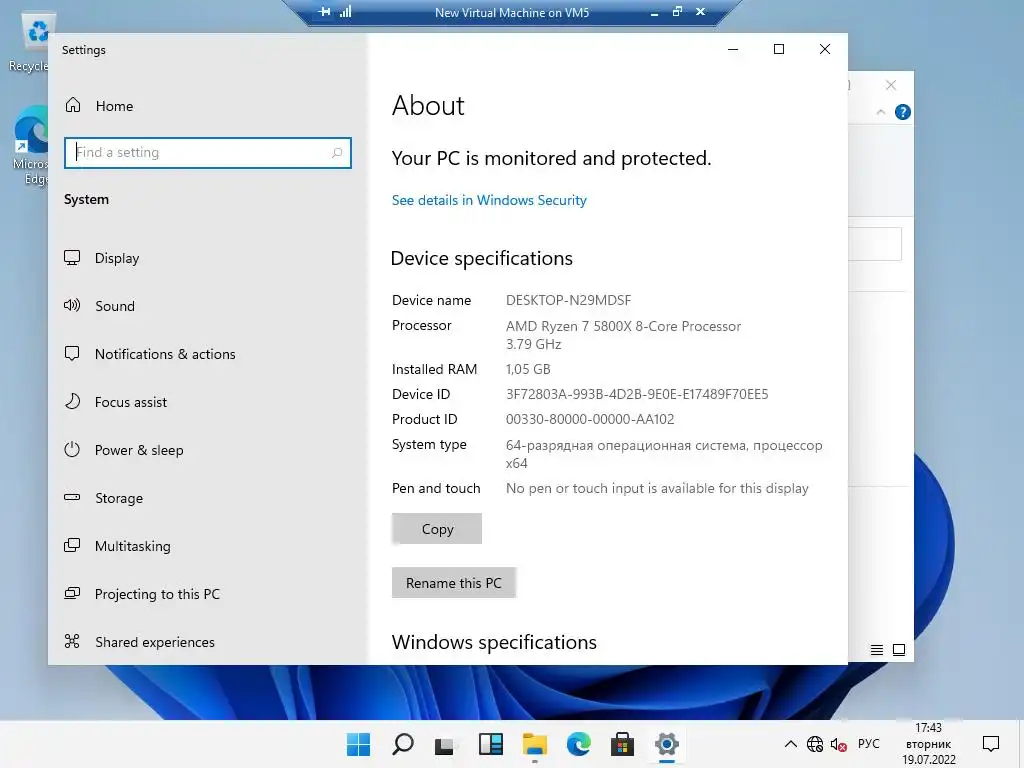Screen dimensions: 1024x768
Task: Close the background window with its X
Action: coord(891,85)
